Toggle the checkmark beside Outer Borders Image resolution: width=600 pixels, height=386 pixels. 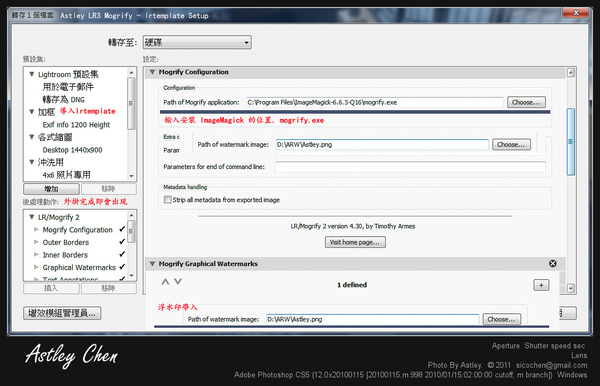[x=122, y=242]
